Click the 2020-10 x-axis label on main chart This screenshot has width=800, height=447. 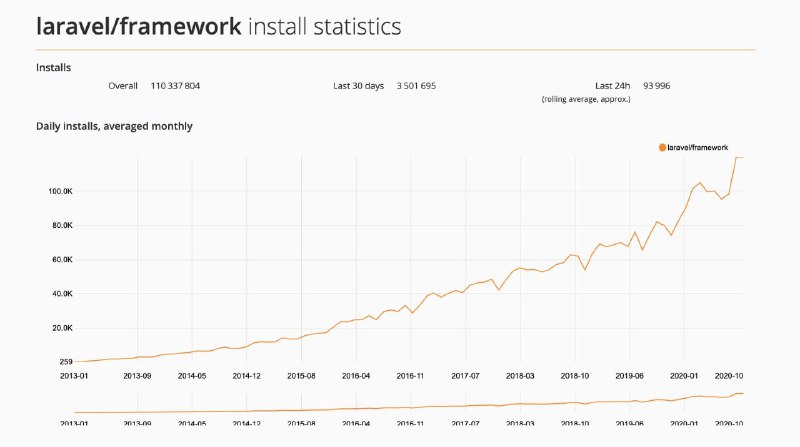click(729, 376)
